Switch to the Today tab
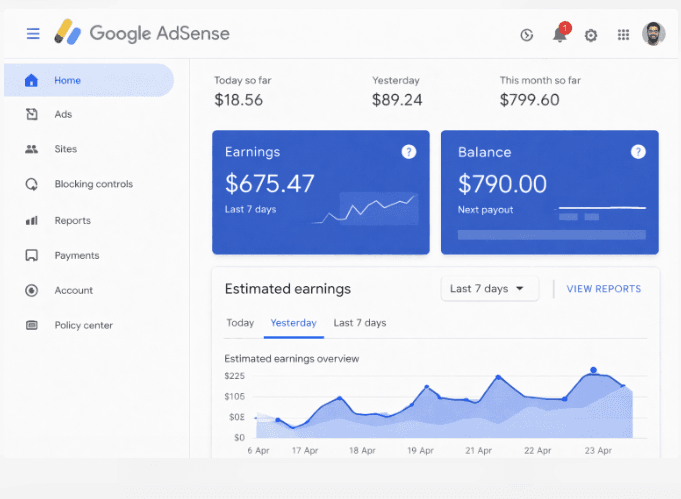The image size is (681, 499). tap(240, 323)
